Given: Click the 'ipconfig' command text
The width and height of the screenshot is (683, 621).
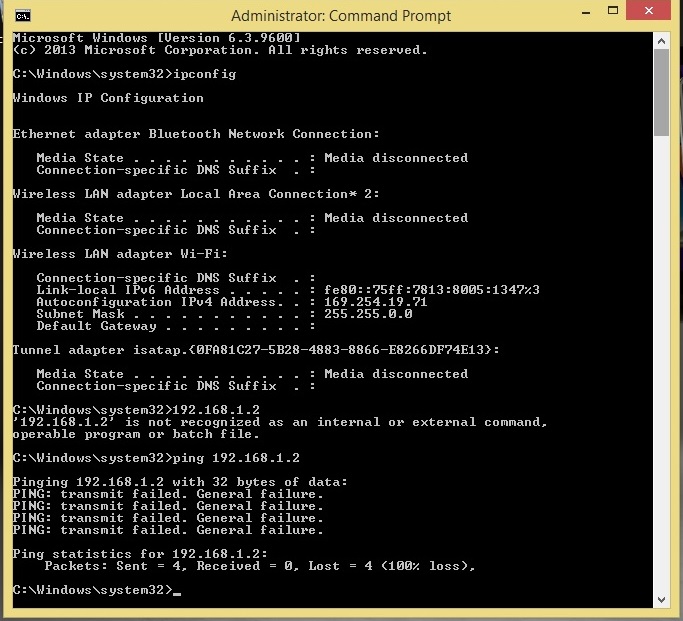Looking at the screenshot, I should (205, 74).
